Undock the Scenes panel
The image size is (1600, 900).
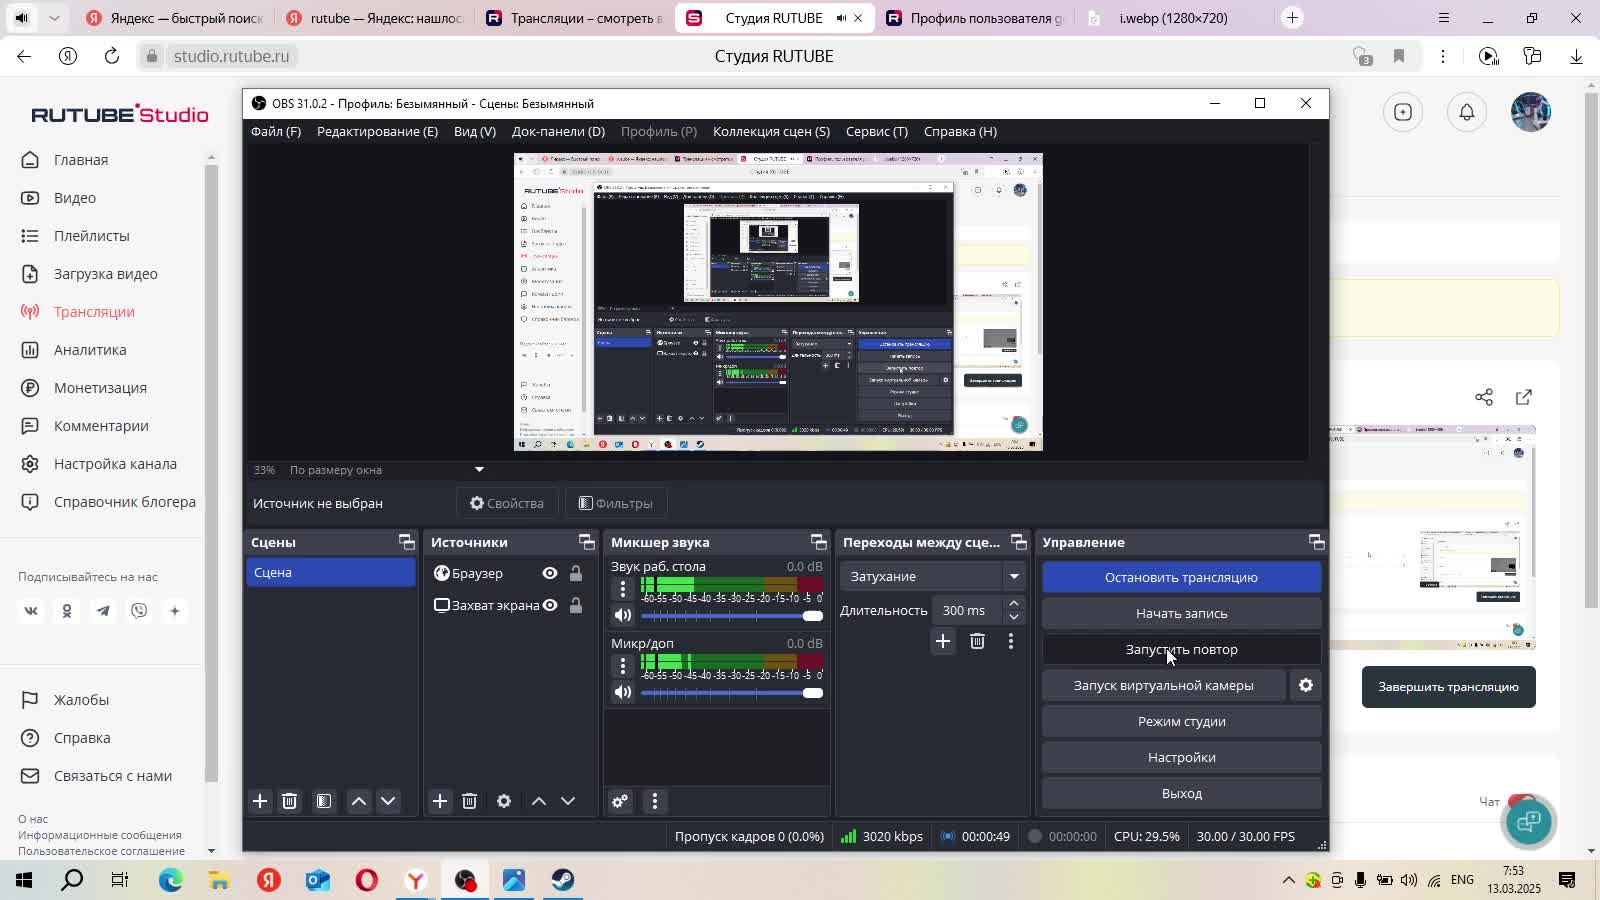407,542
